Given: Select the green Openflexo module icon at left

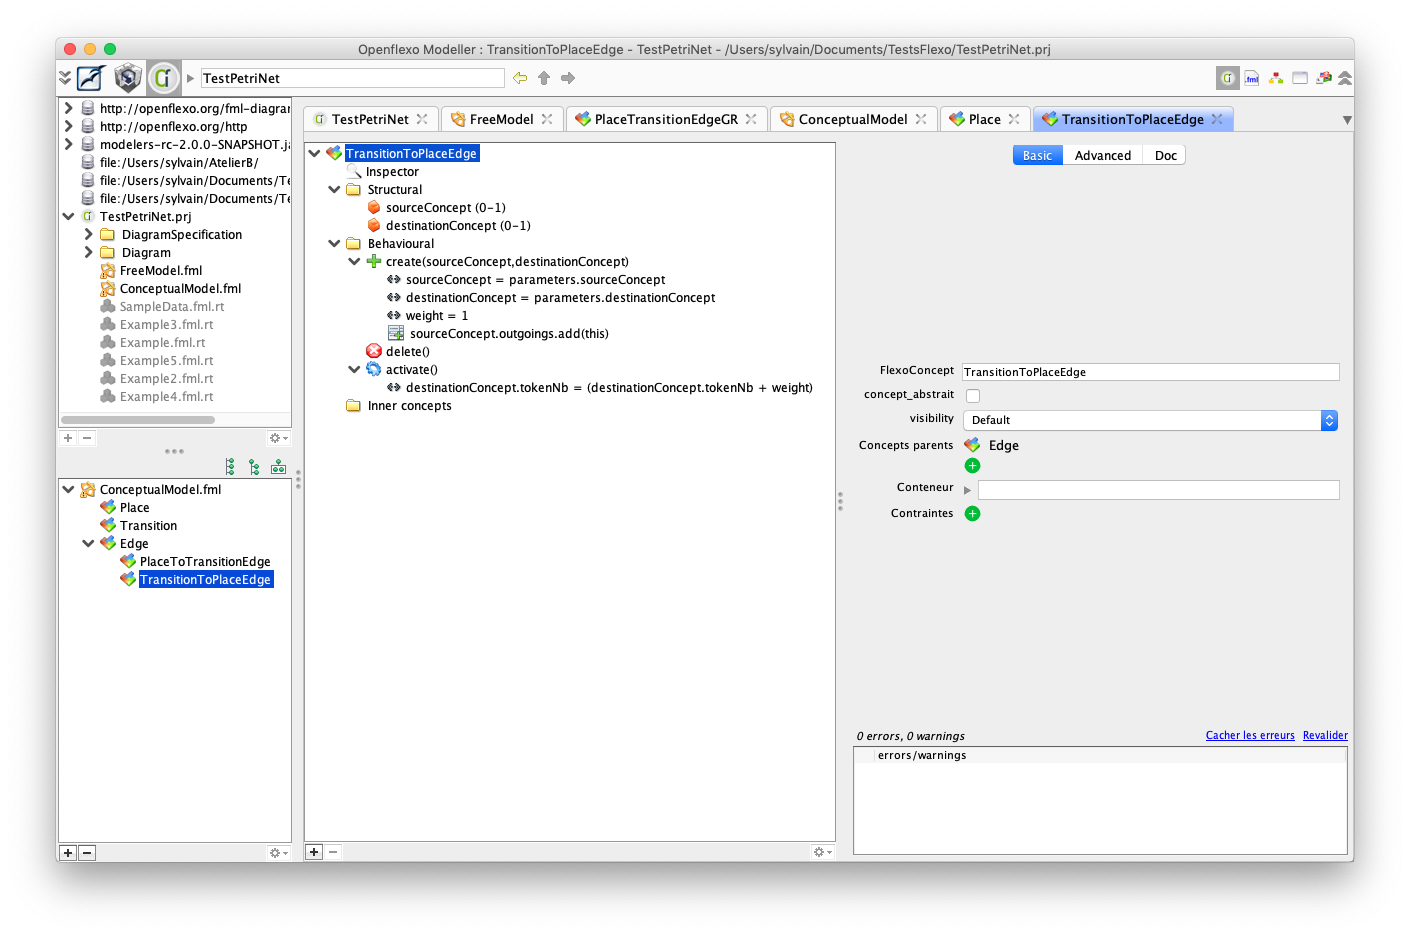Looking at the screenshot, I should [x=163, y=78].
